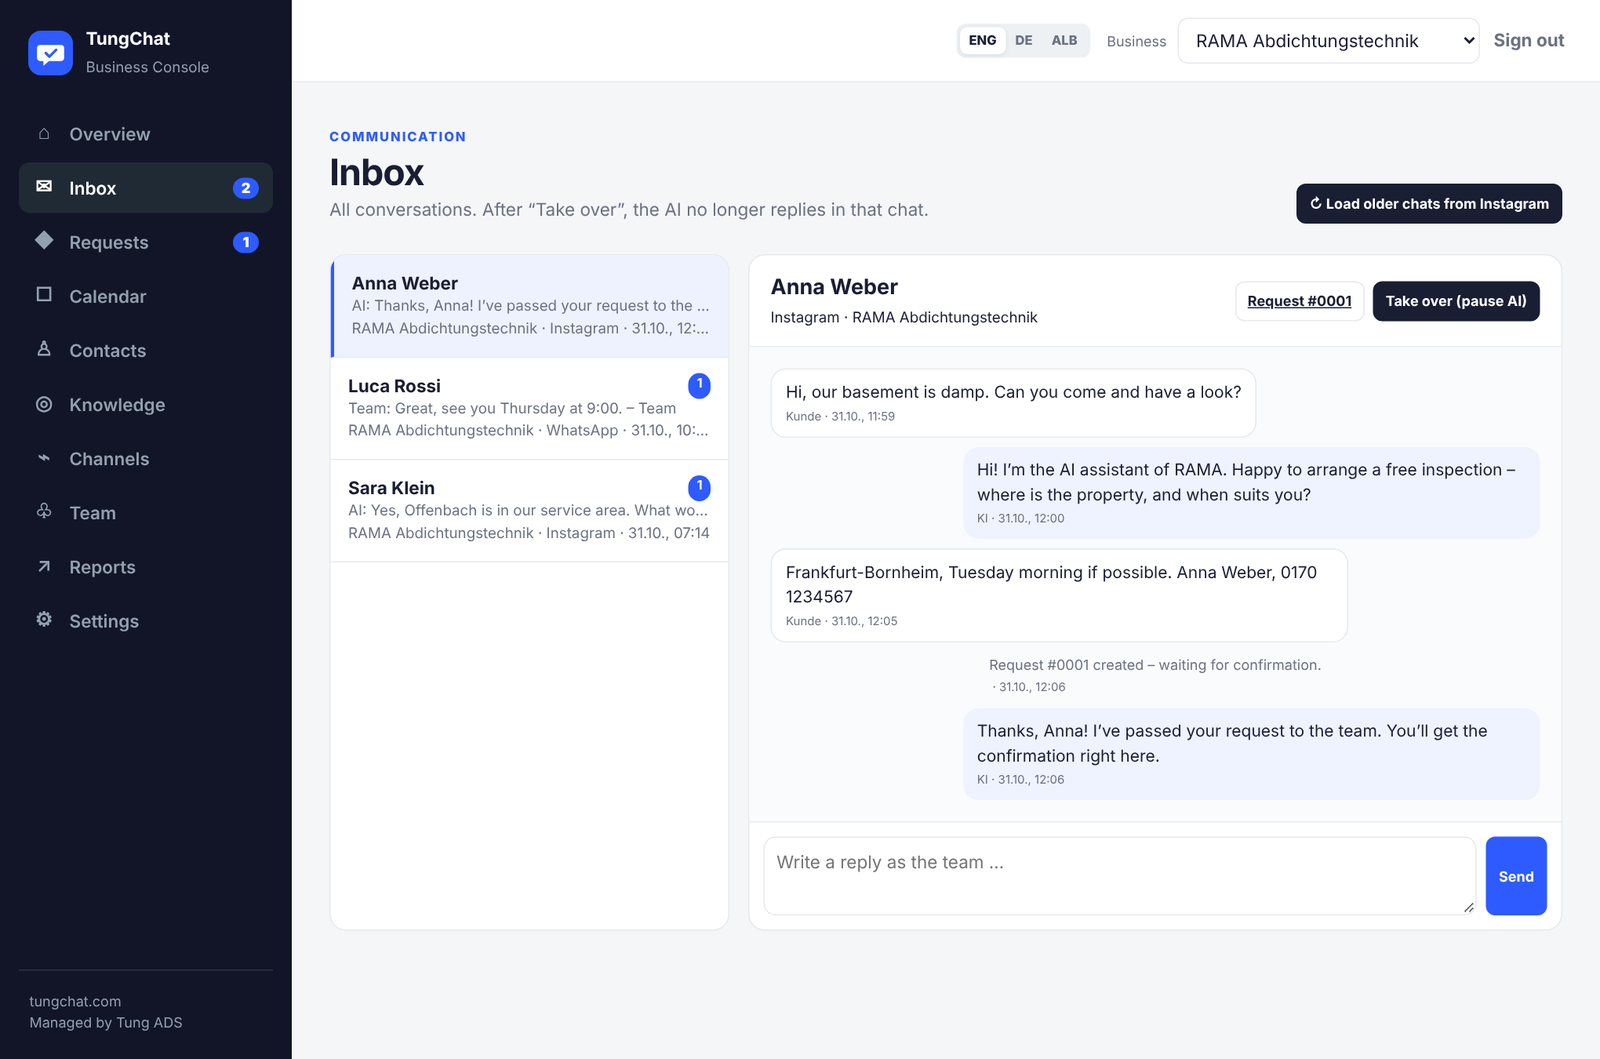Load older chats from Instagram

(1429, 204)
